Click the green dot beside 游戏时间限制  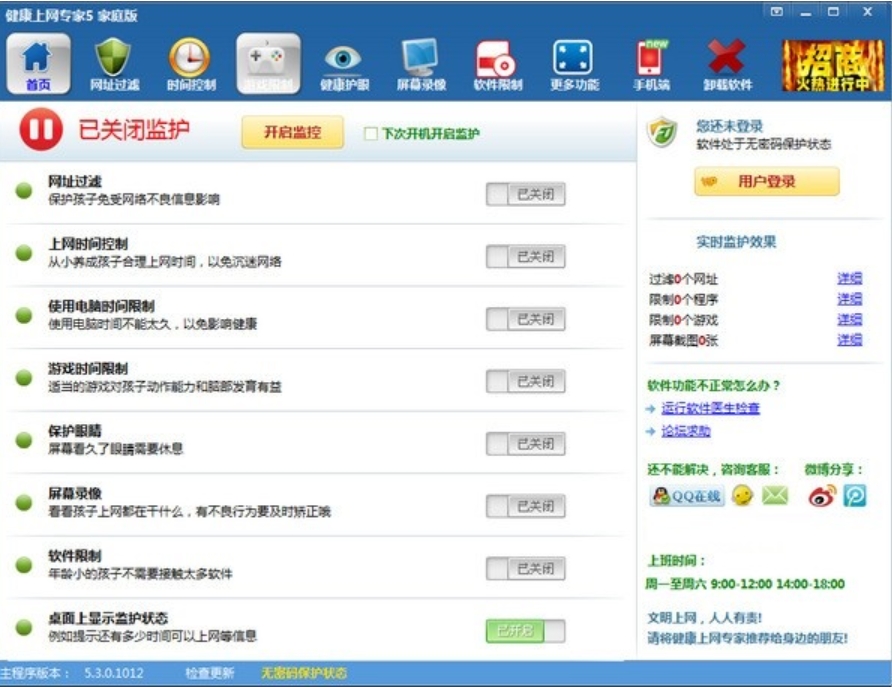click(24, 378)
